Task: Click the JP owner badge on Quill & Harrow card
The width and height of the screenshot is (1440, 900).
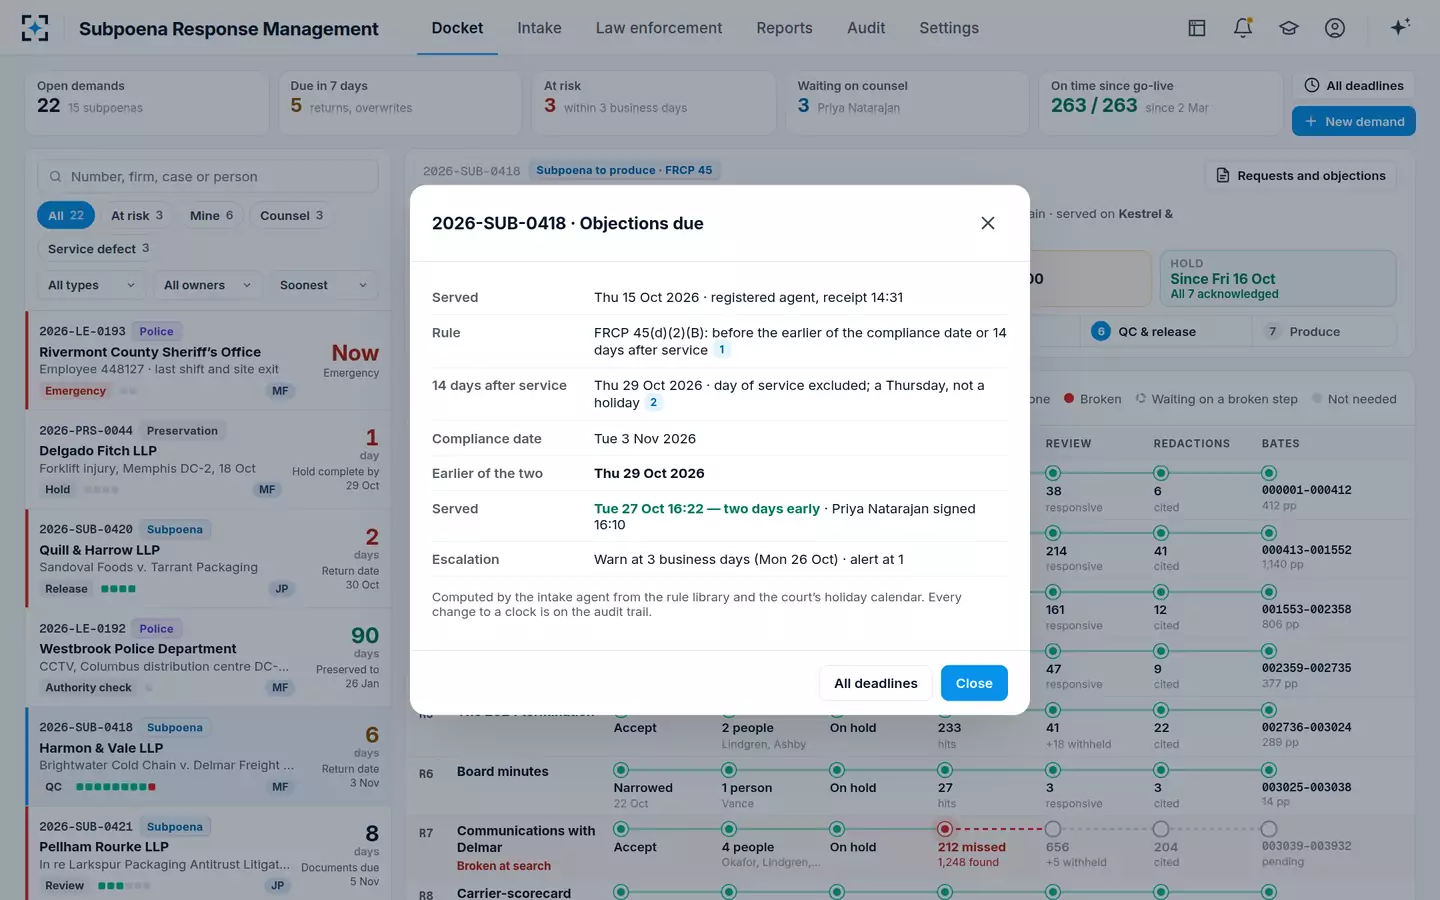Action: (x=281, y=589)
